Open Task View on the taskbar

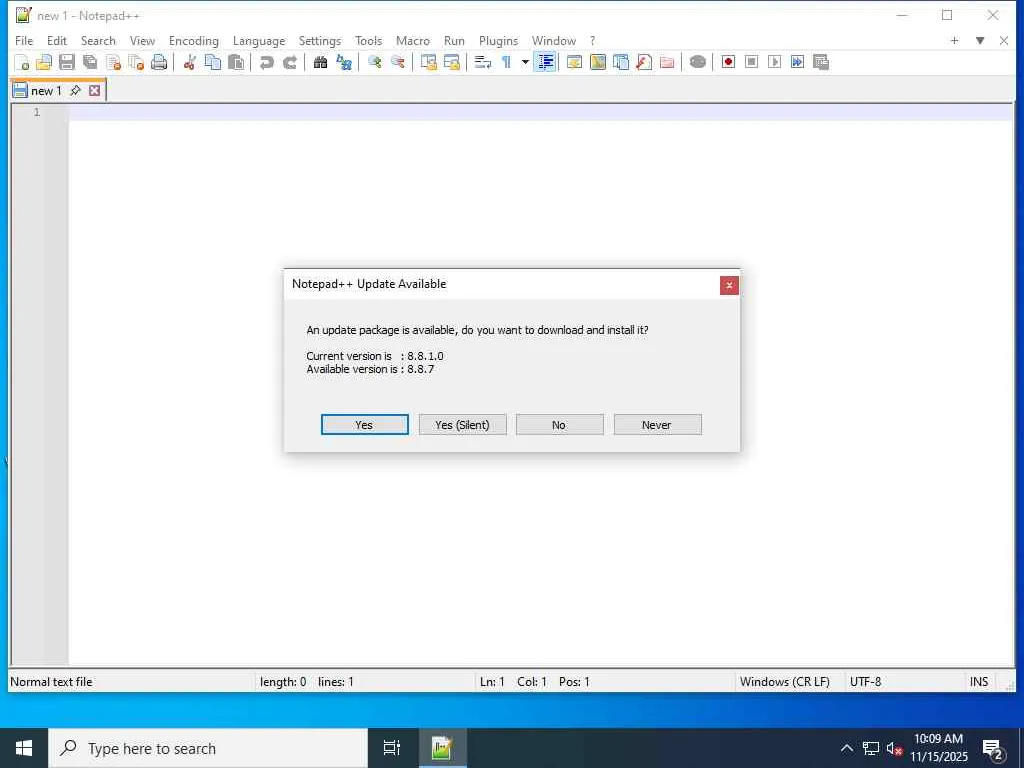(x=392, y=748)
